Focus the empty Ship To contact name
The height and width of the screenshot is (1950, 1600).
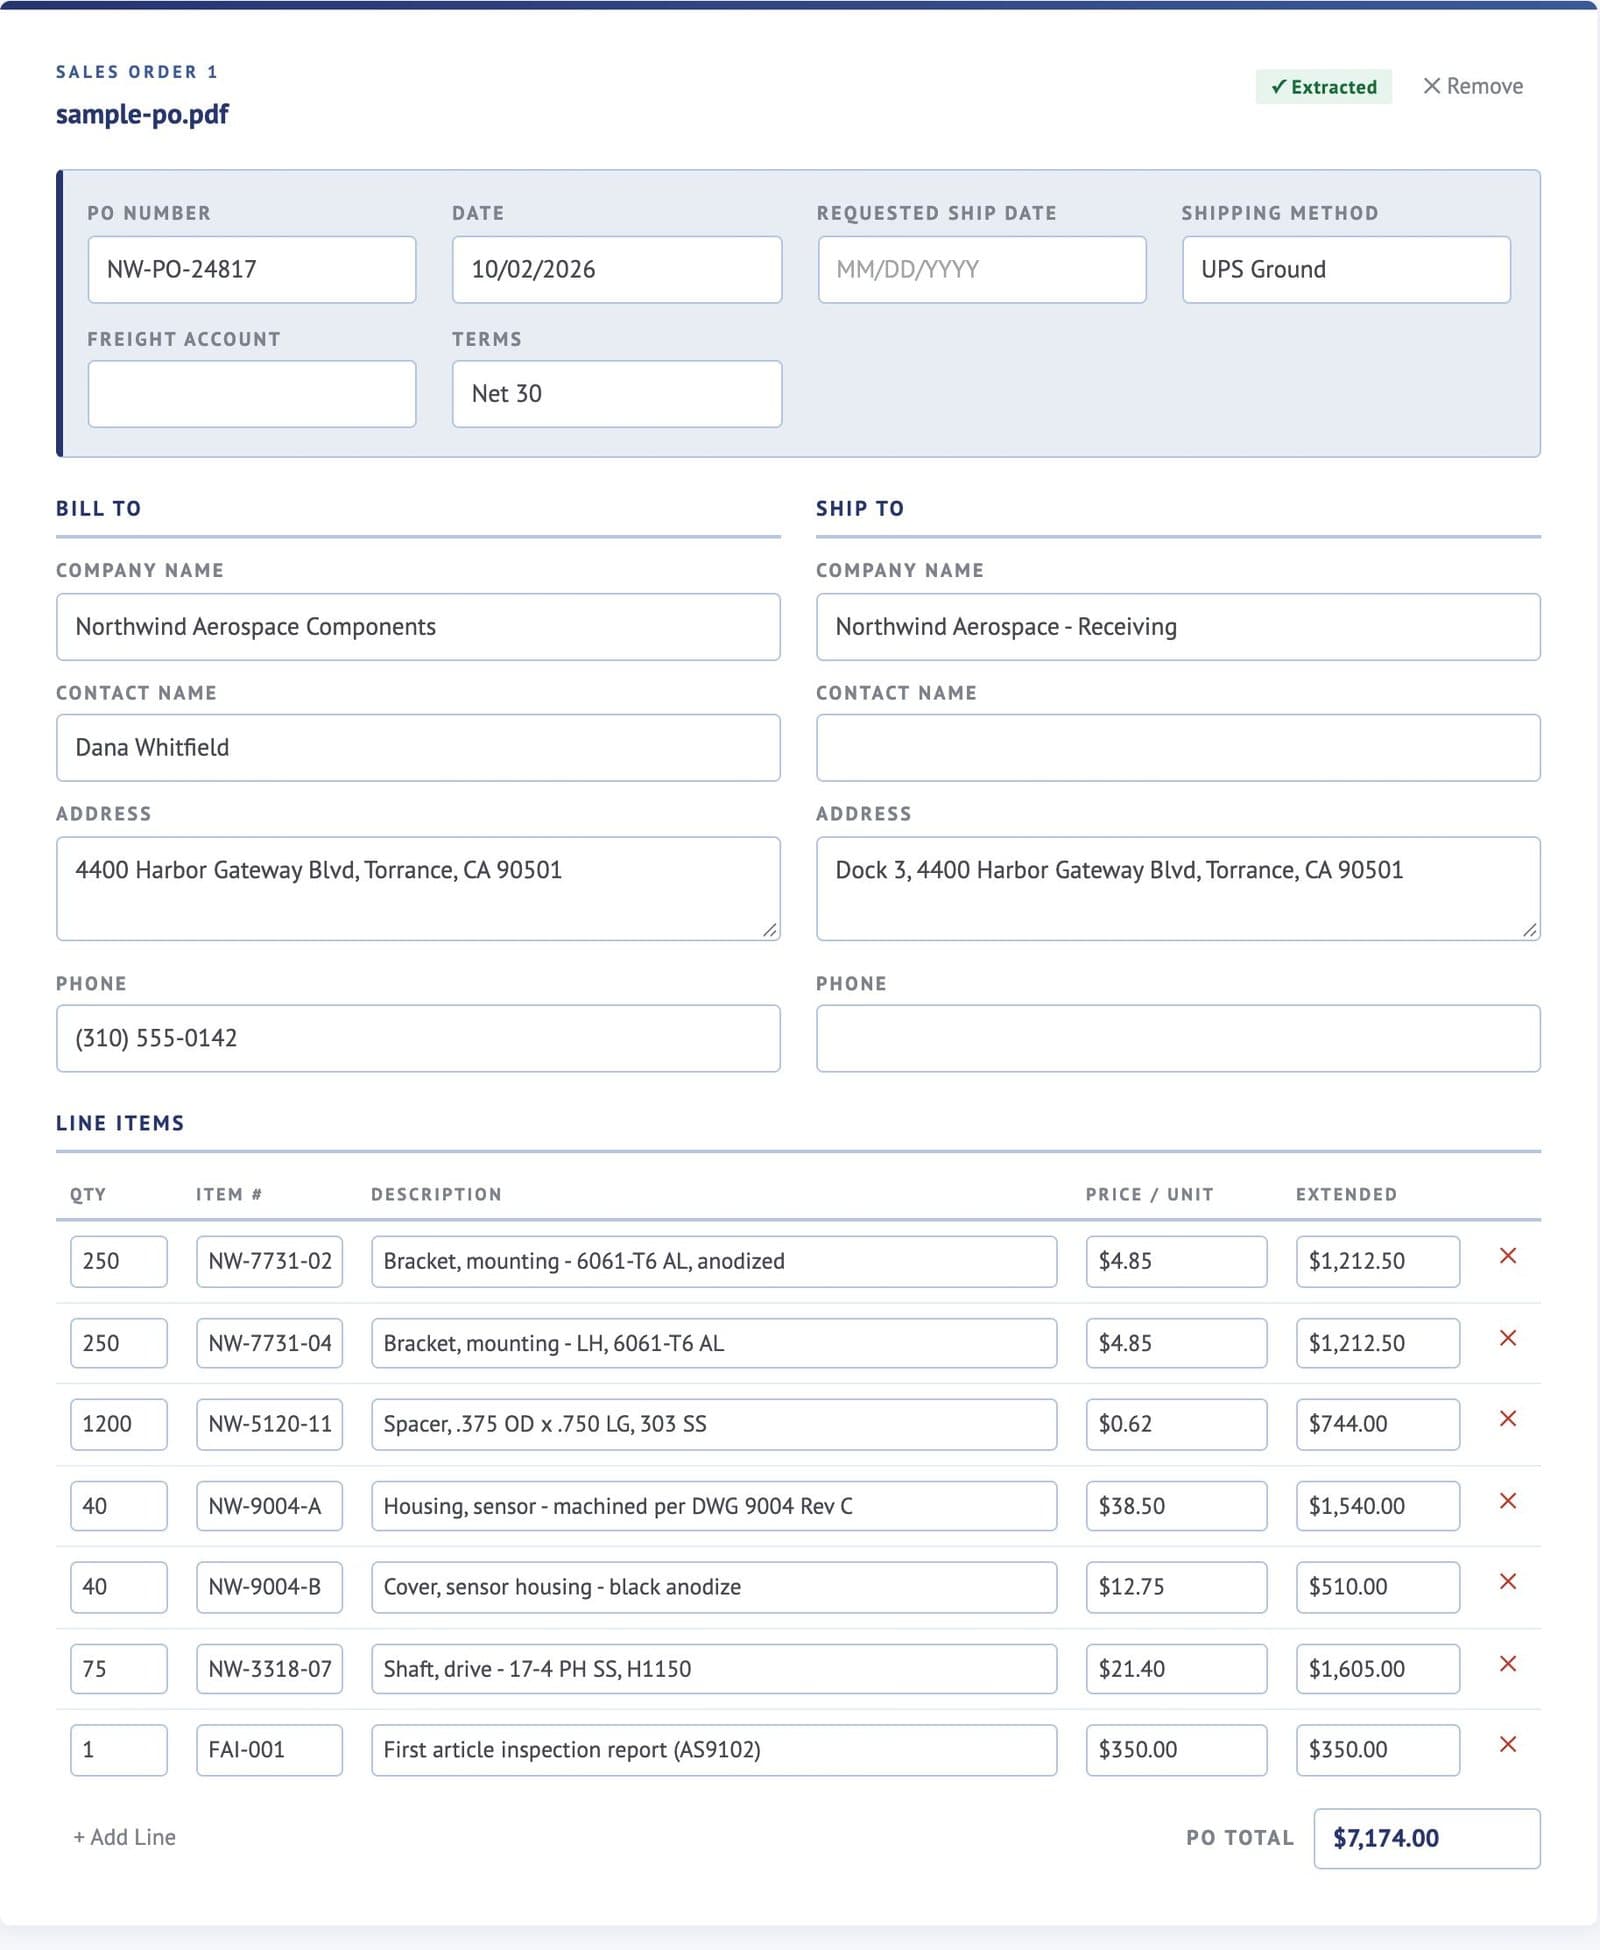1178,748
